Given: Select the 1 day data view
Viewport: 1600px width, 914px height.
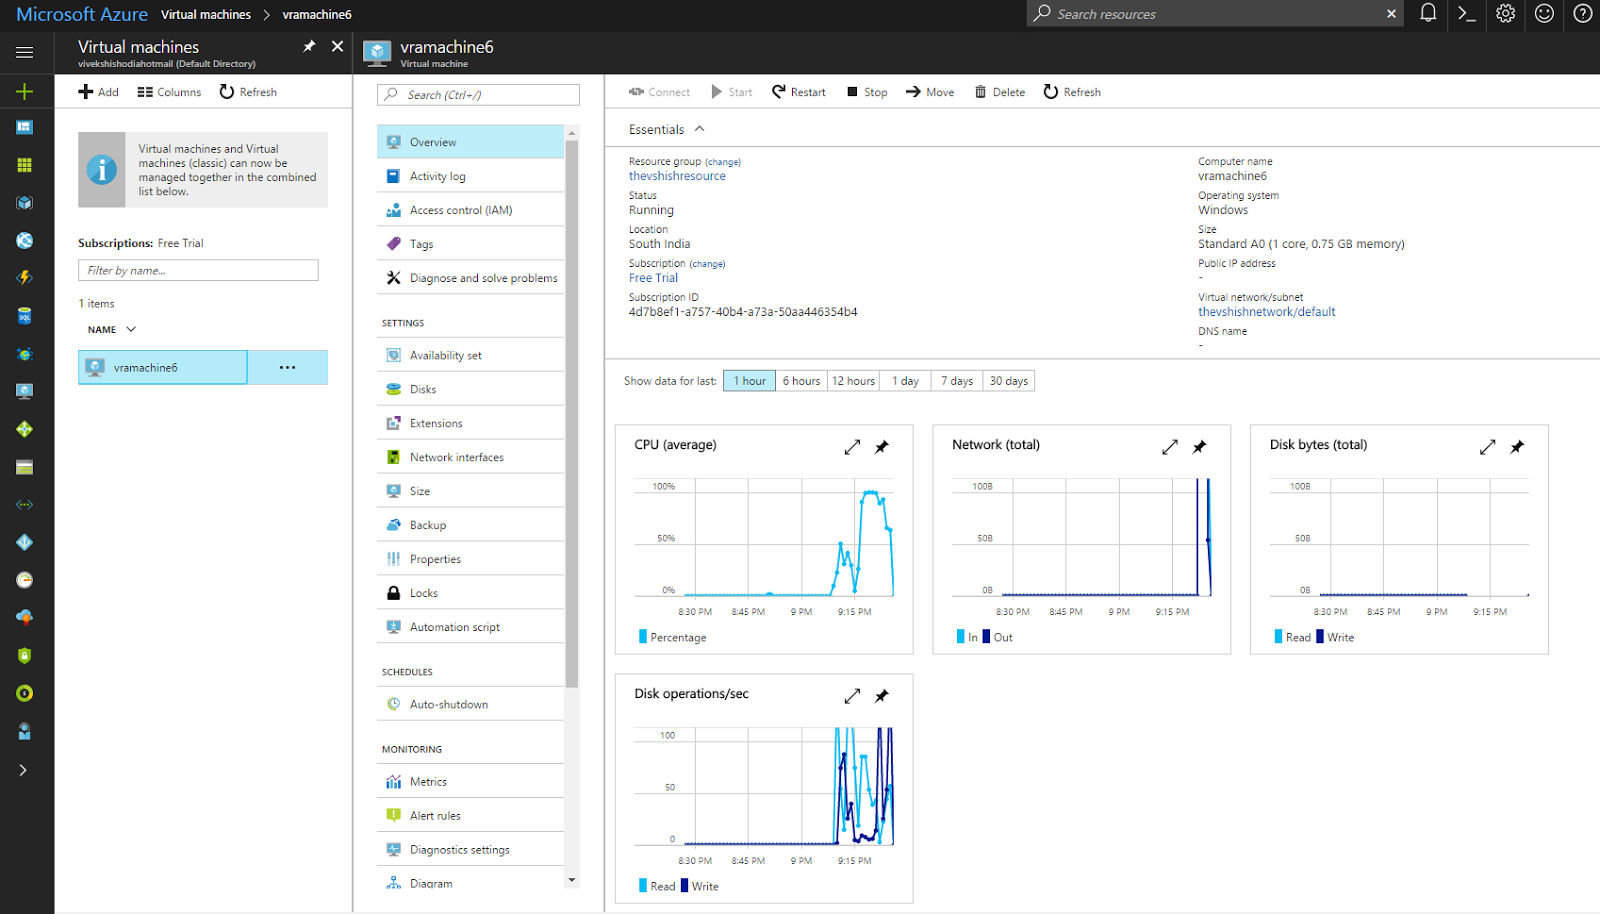Looking at the screenshot, I should click(x=904, y=380).
